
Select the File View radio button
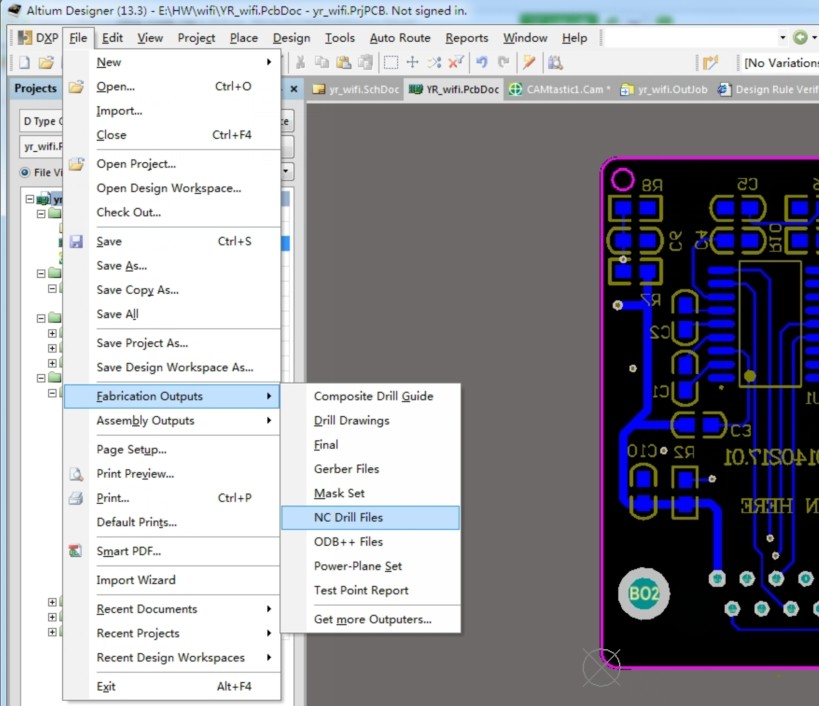[x=25, y=172]
